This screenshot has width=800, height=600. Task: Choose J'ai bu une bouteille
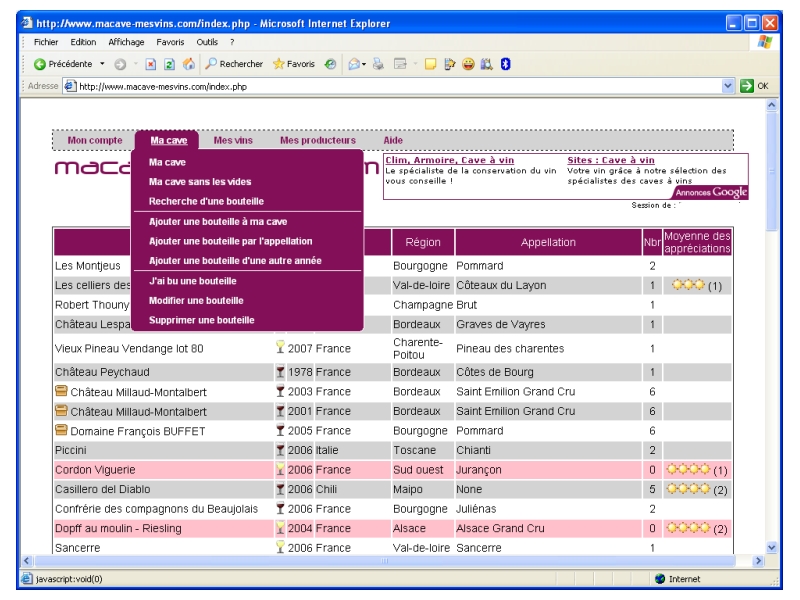click(192, 281)
